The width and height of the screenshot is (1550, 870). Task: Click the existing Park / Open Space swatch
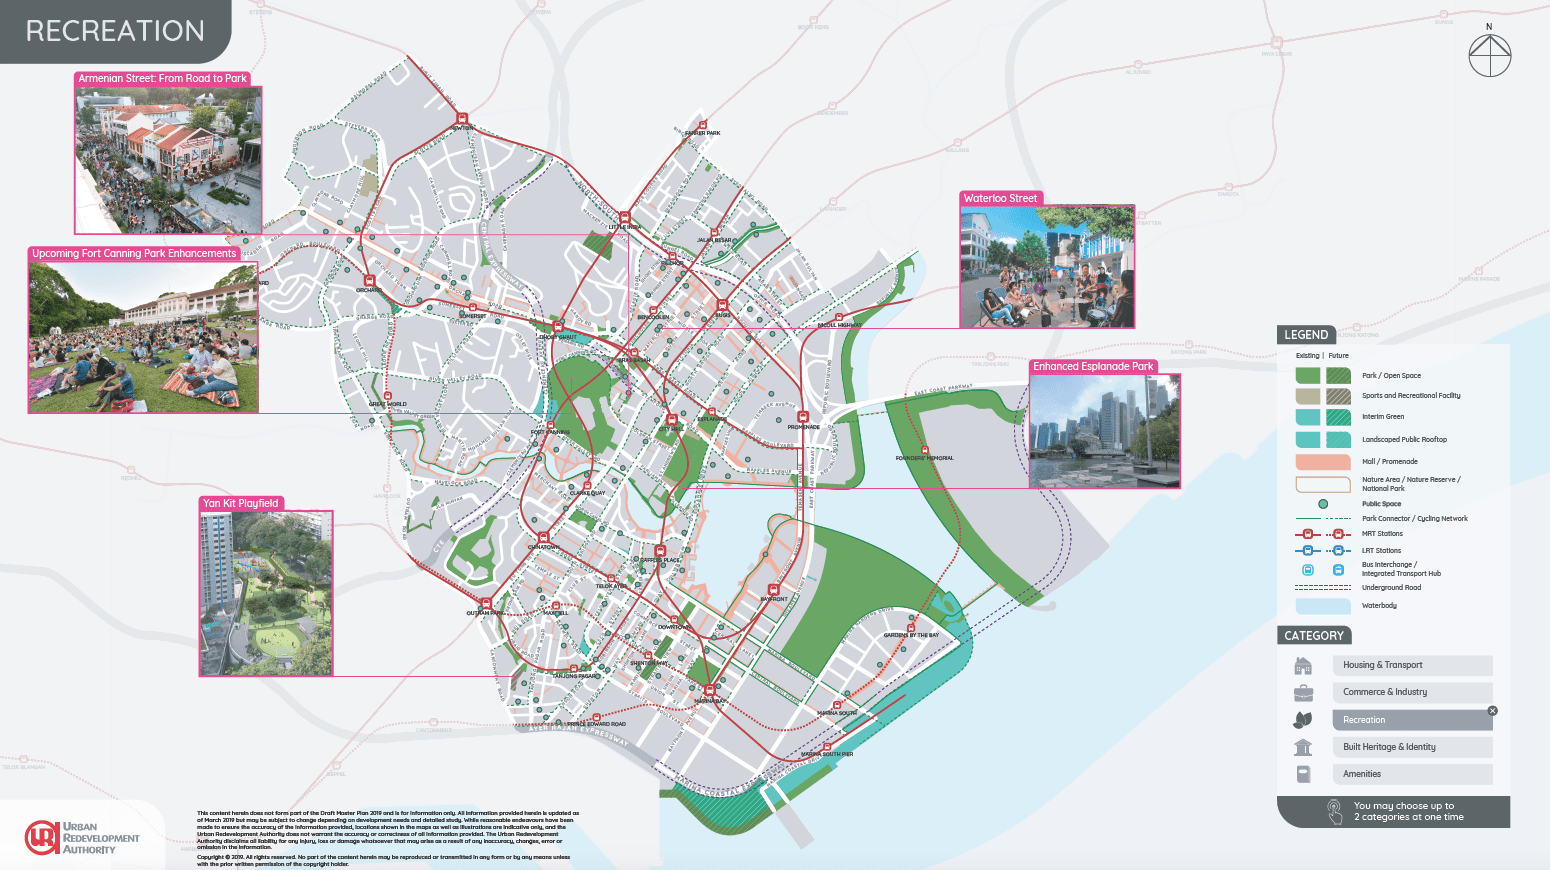(x=1308, y=376)
